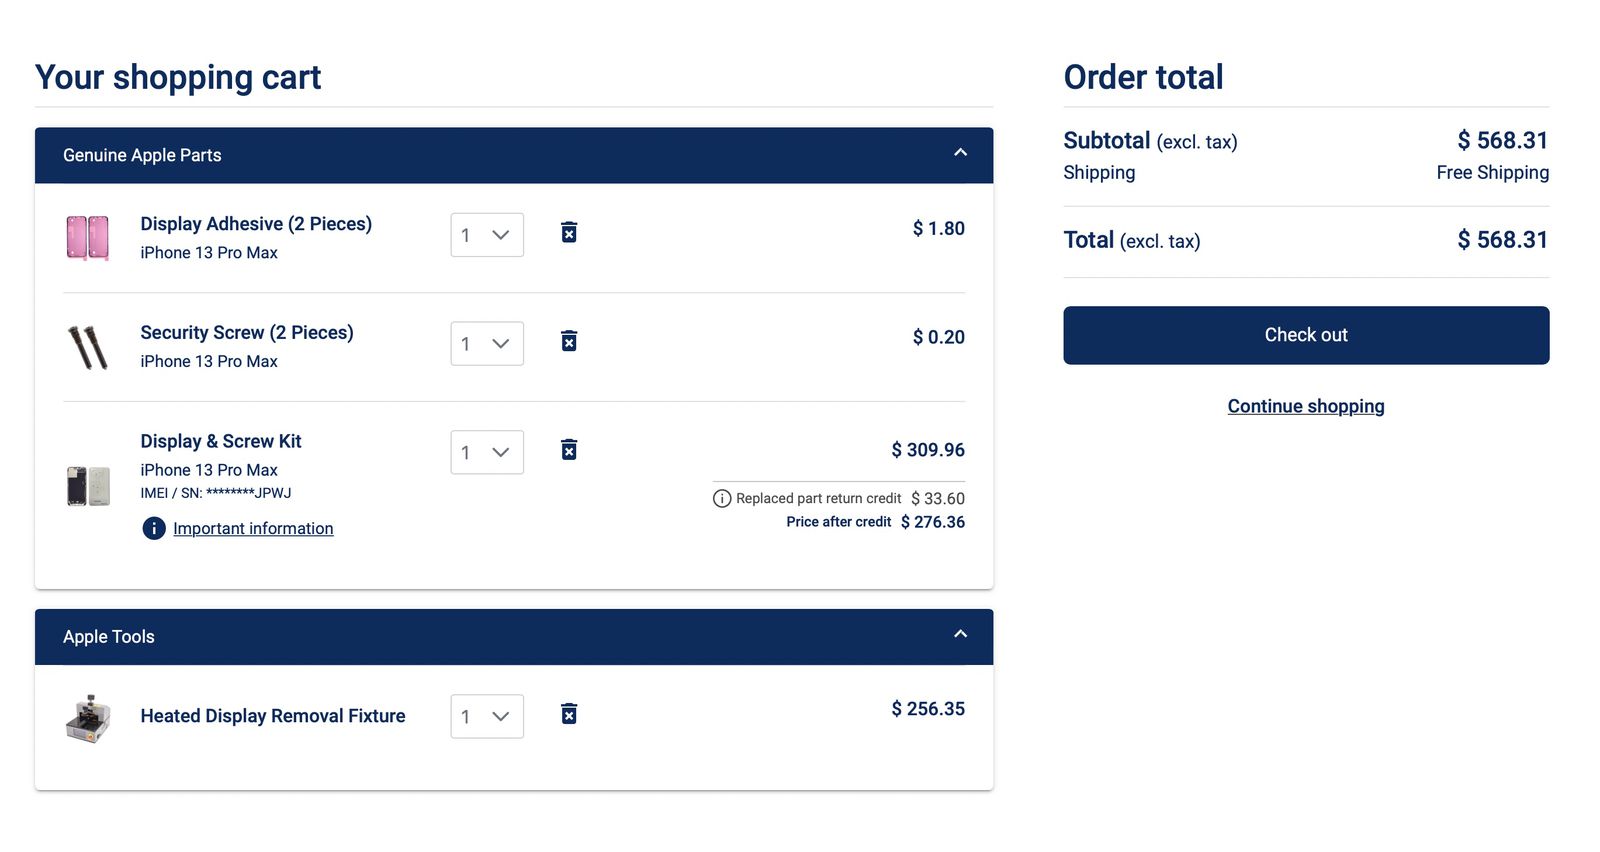Image resolution: width=1600 pixels, height=852 pixels.
Task: Click Heated Display Removal Fixture thumbnail
Action: coord(88,718)
